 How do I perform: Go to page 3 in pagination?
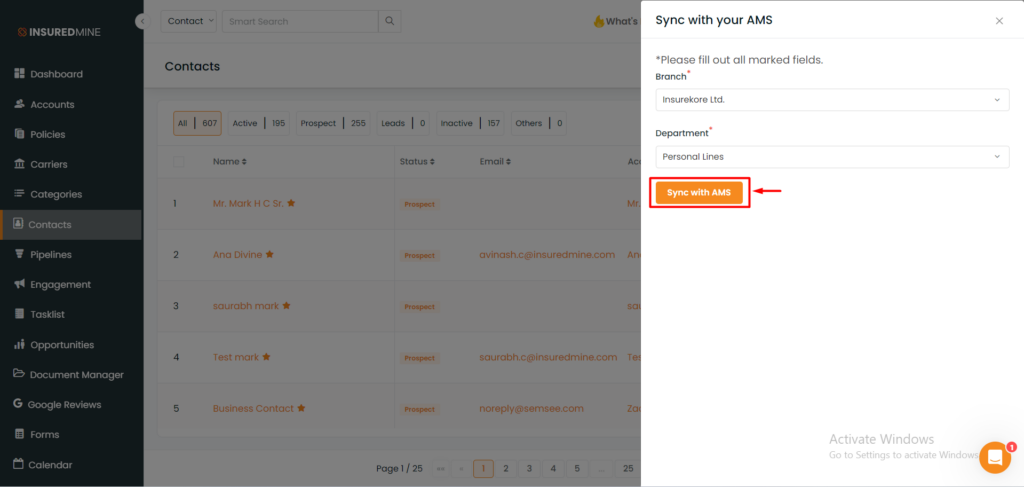pos(529,468)
